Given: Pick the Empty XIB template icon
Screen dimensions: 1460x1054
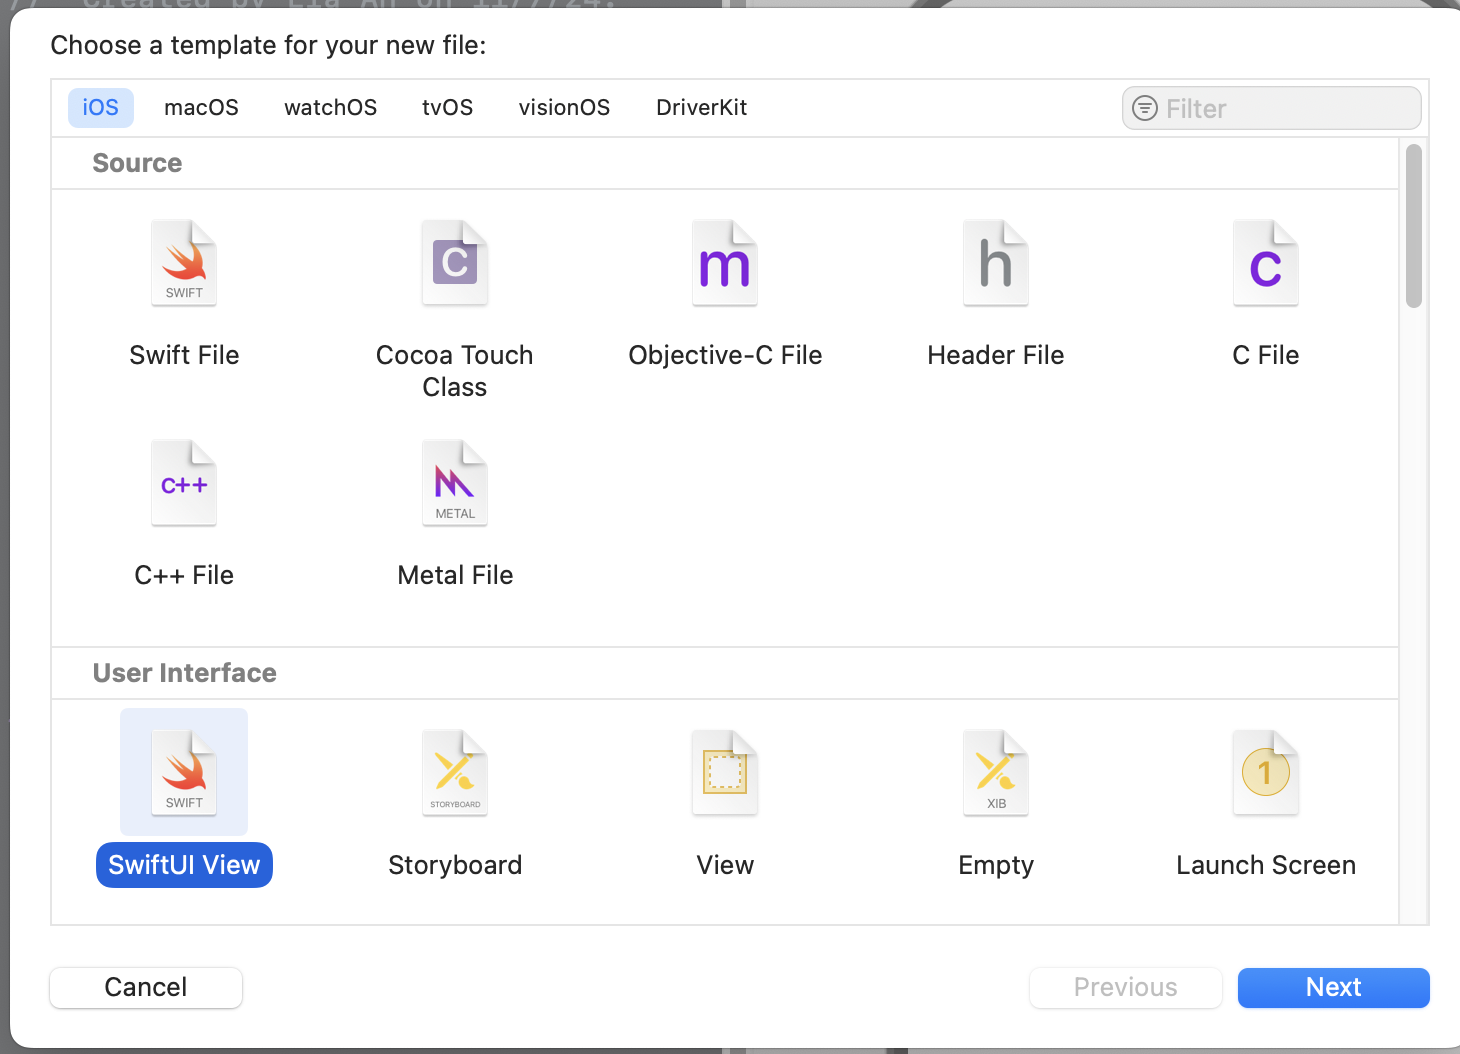Looking at the screenshot, I should [996, 773].
